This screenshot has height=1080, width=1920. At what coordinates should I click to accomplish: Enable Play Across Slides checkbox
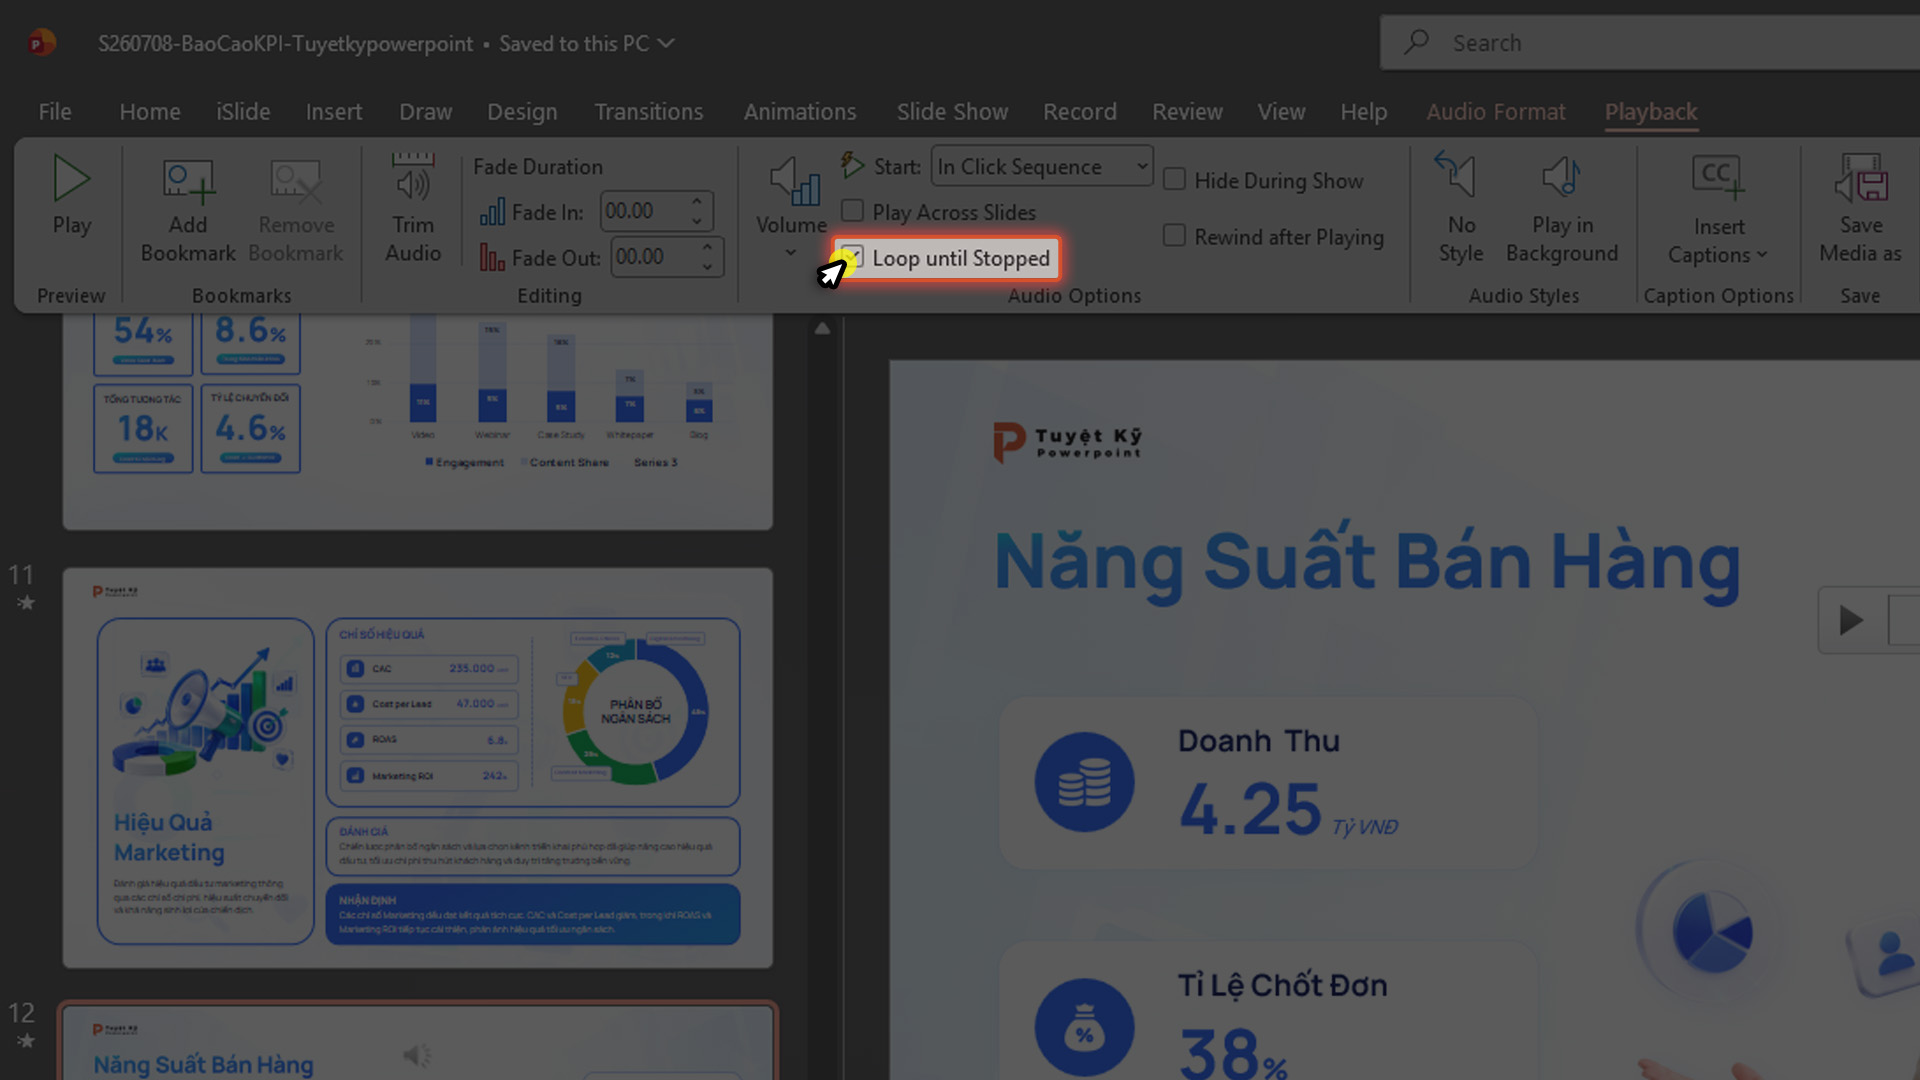[x=852, y=211]
